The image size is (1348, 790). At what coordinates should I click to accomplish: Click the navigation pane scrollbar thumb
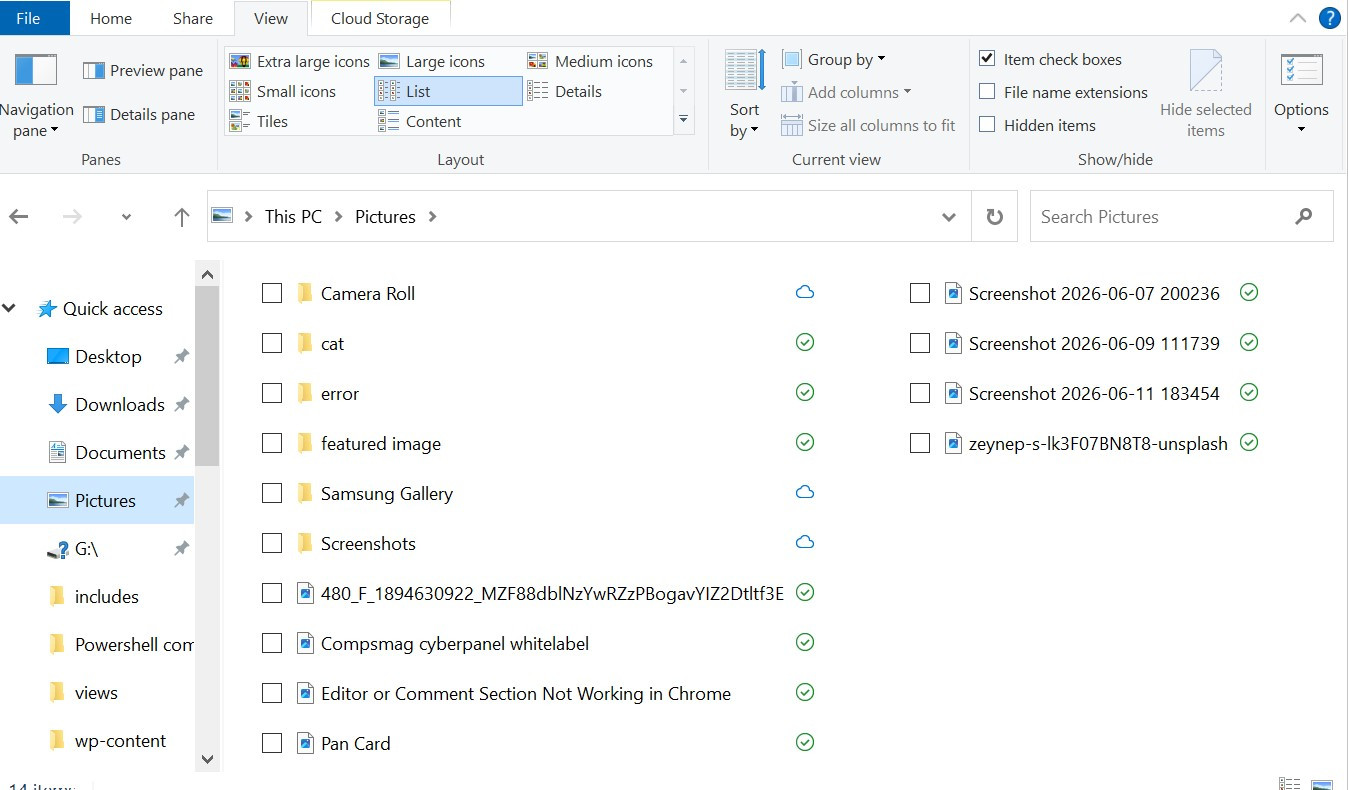[x=208, y=376]
